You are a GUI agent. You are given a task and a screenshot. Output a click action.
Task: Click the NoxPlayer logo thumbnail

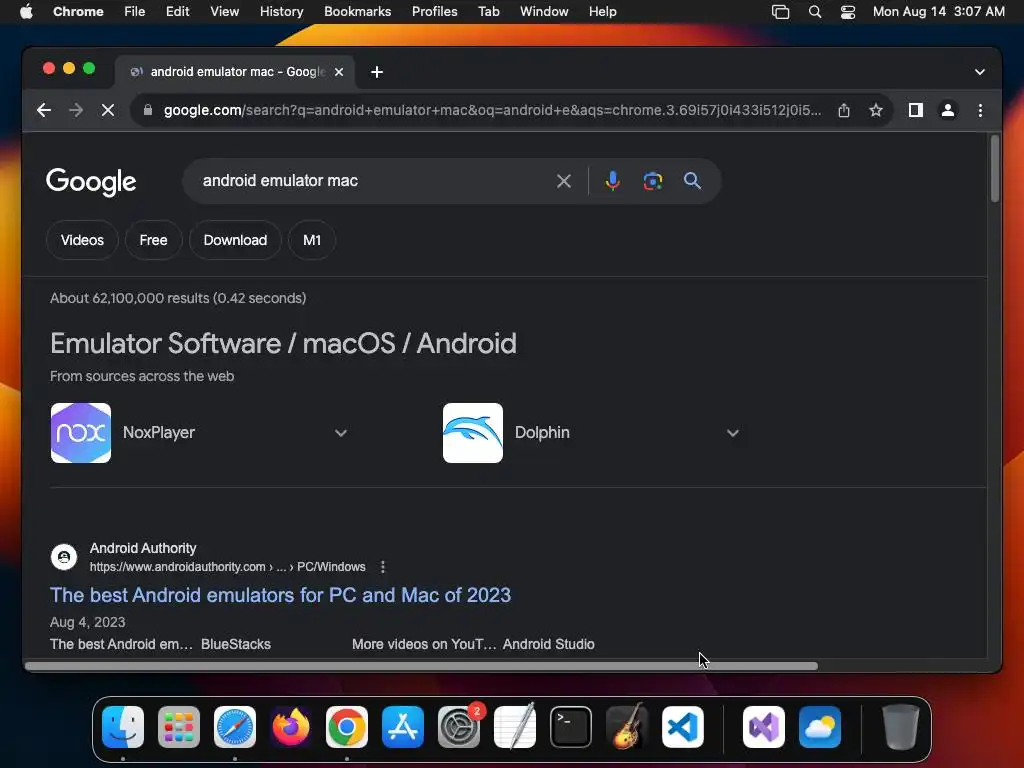(x=81, y=433)
